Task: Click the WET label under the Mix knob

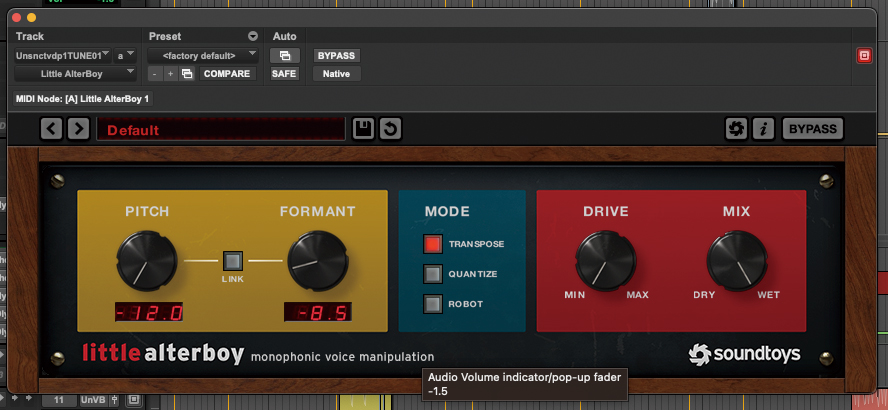Action: (x=769, y=295)
